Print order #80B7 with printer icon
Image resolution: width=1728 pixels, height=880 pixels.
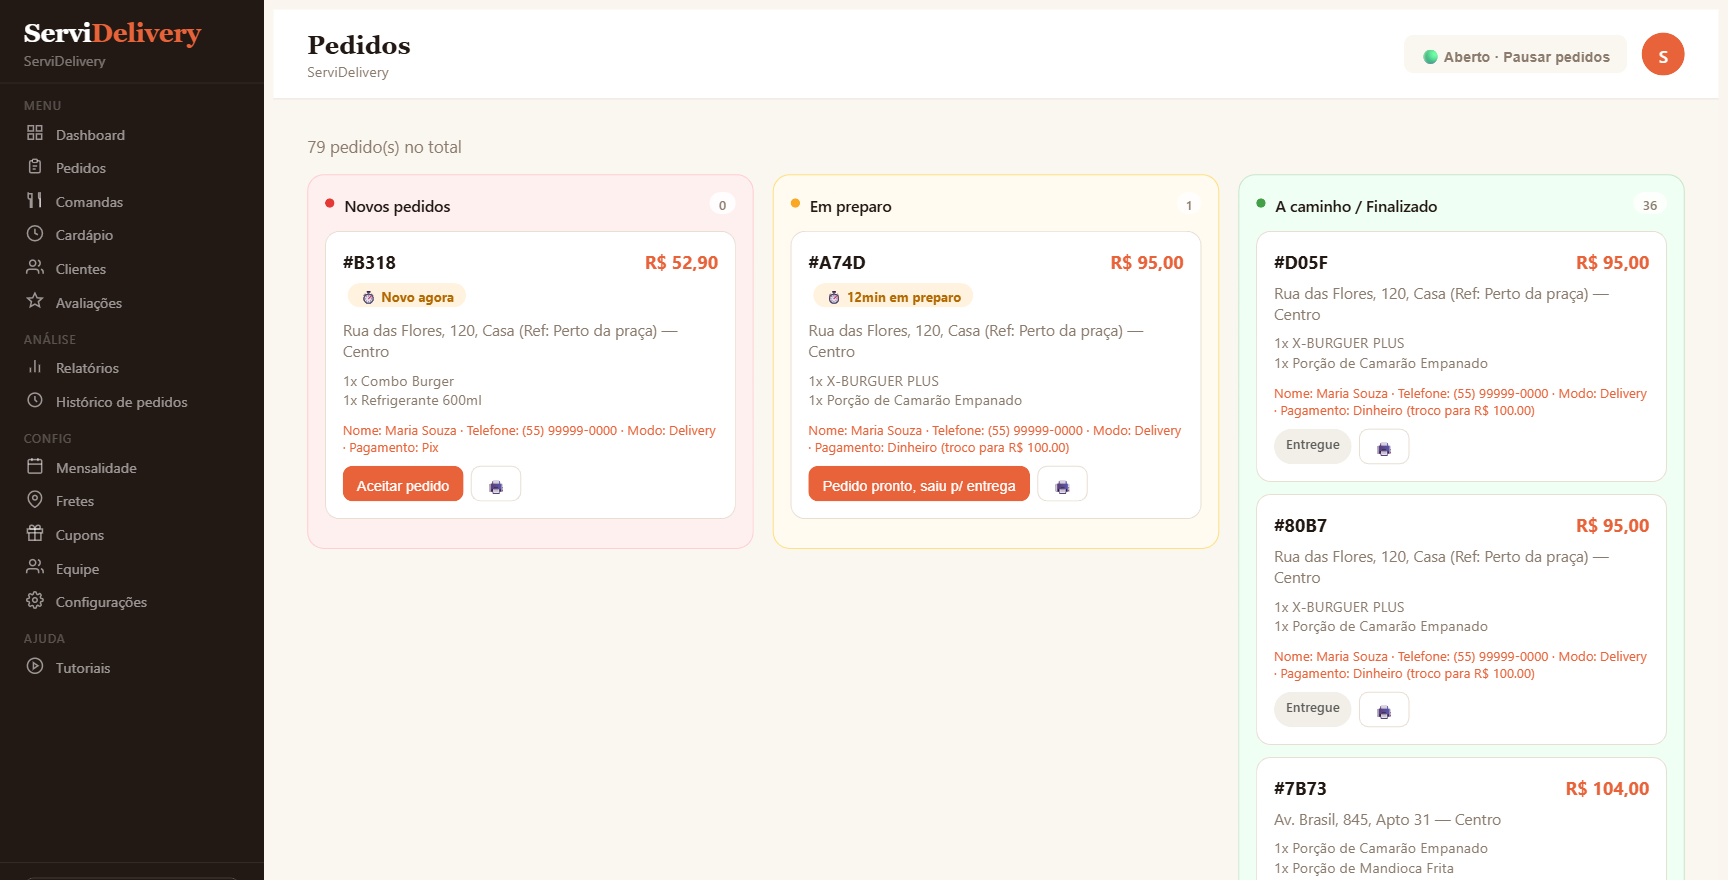tap(1384, 710)
